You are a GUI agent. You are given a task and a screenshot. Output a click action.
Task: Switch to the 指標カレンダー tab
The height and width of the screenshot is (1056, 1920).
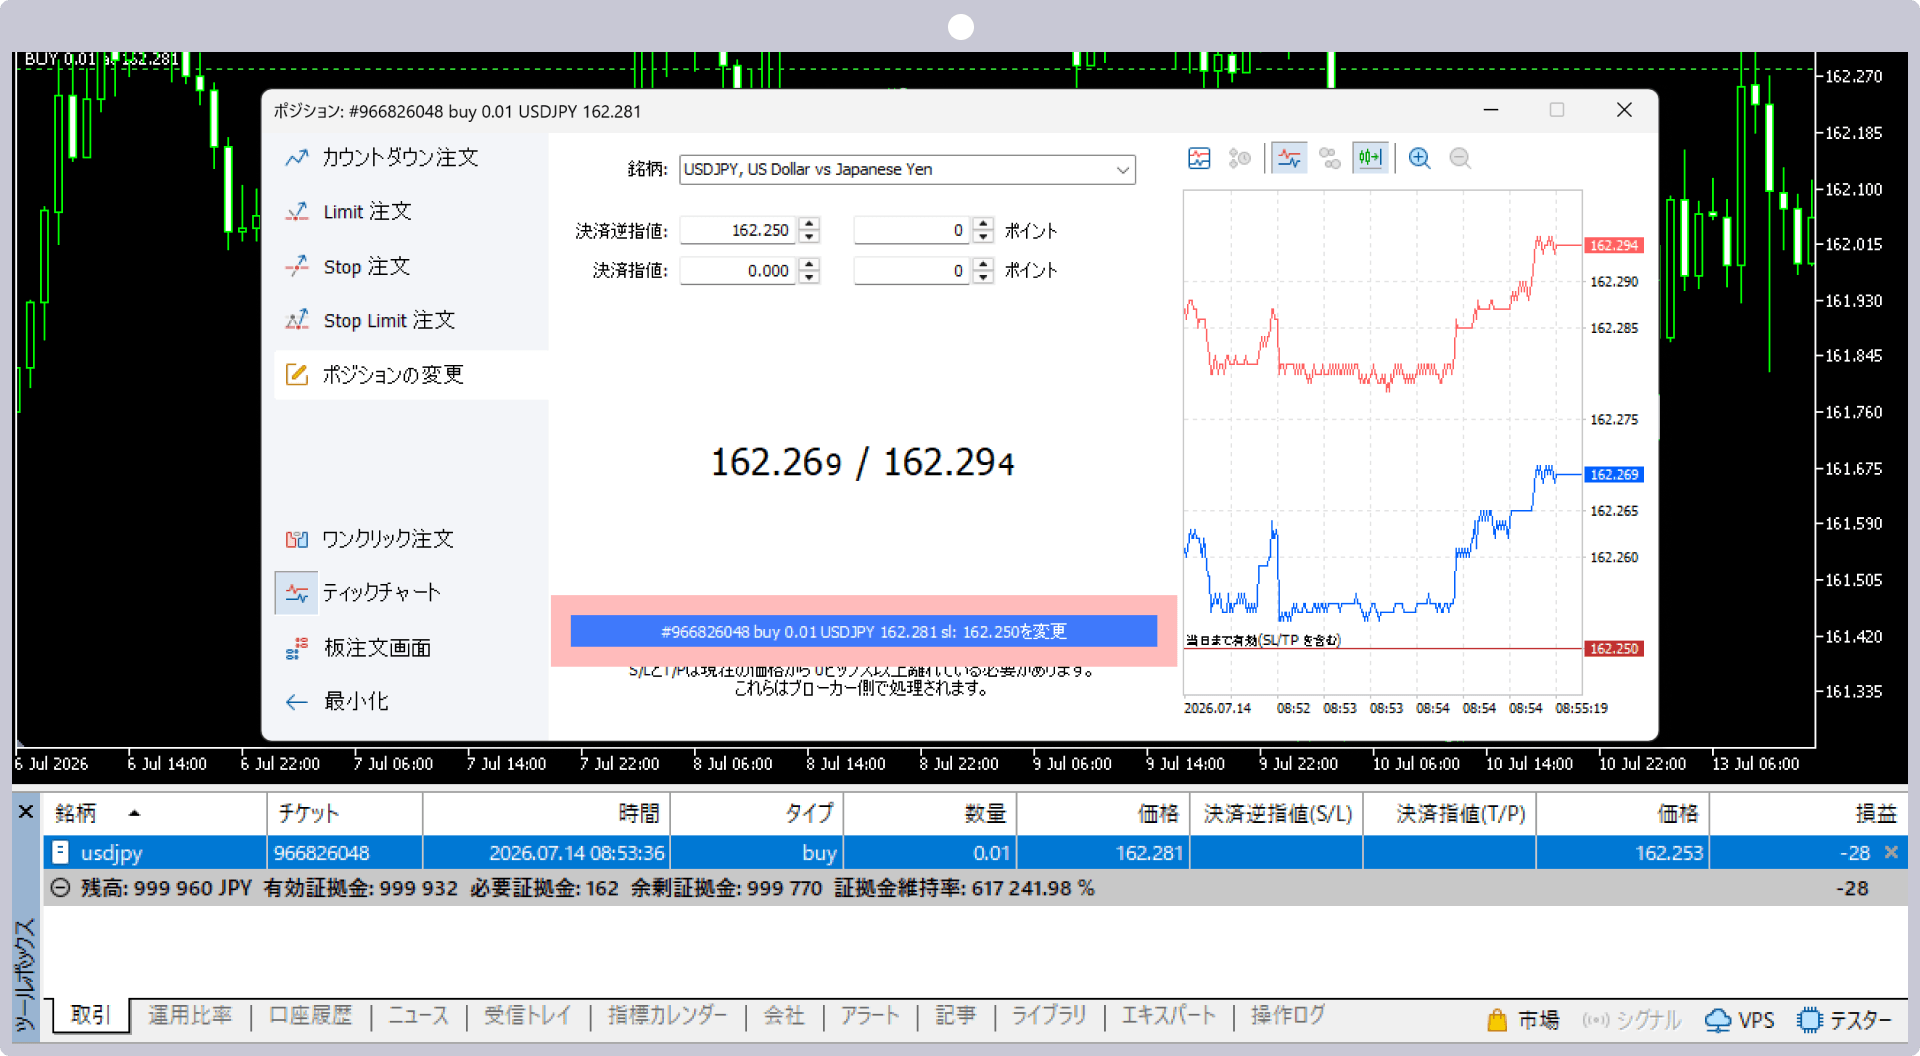pyautogui.click(x=668, y=1016)
